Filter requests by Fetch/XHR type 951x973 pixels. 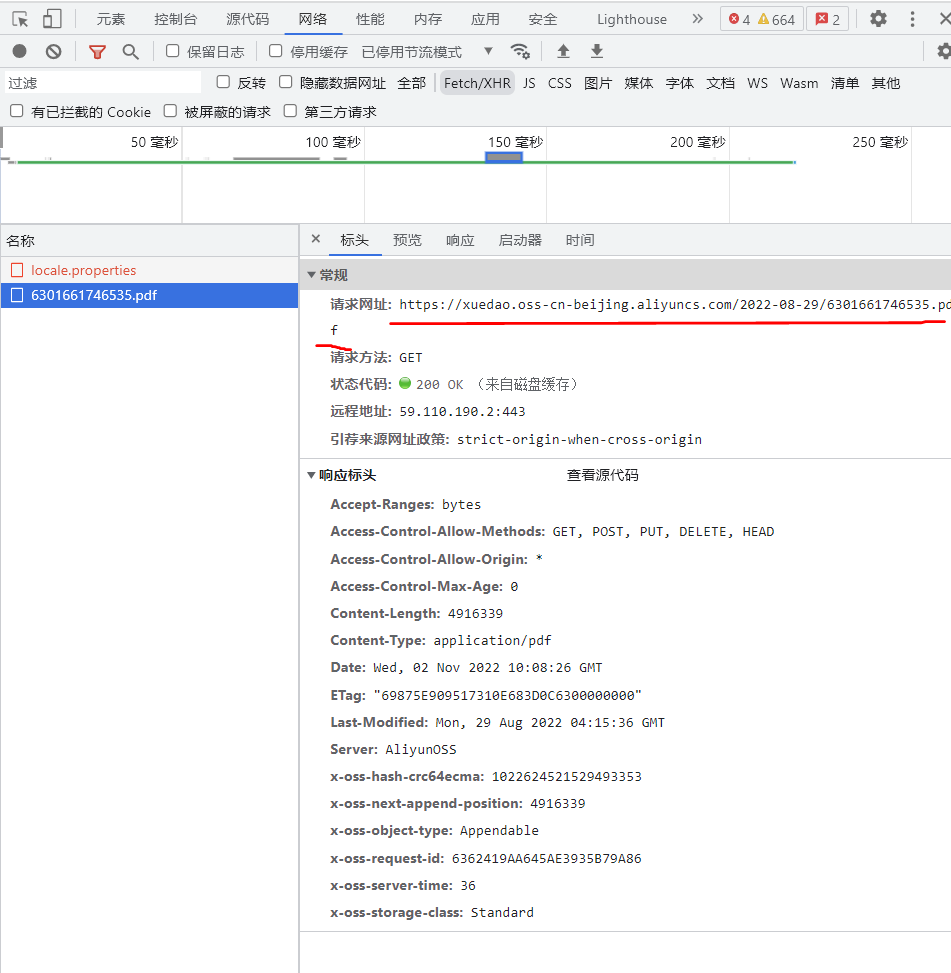477,83
